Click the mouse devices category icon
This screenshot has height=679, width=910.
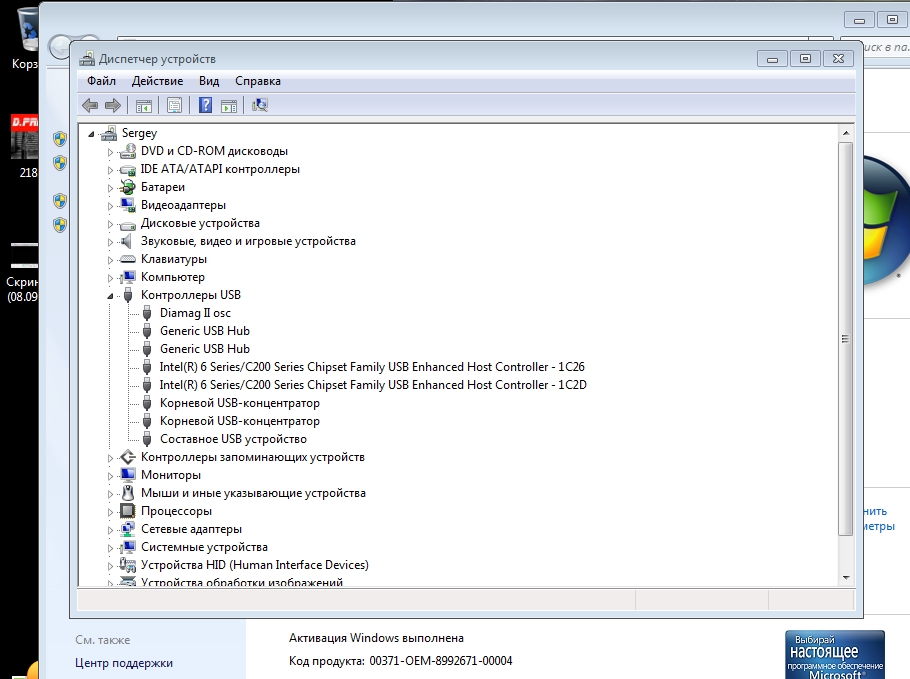pos(128,493)
